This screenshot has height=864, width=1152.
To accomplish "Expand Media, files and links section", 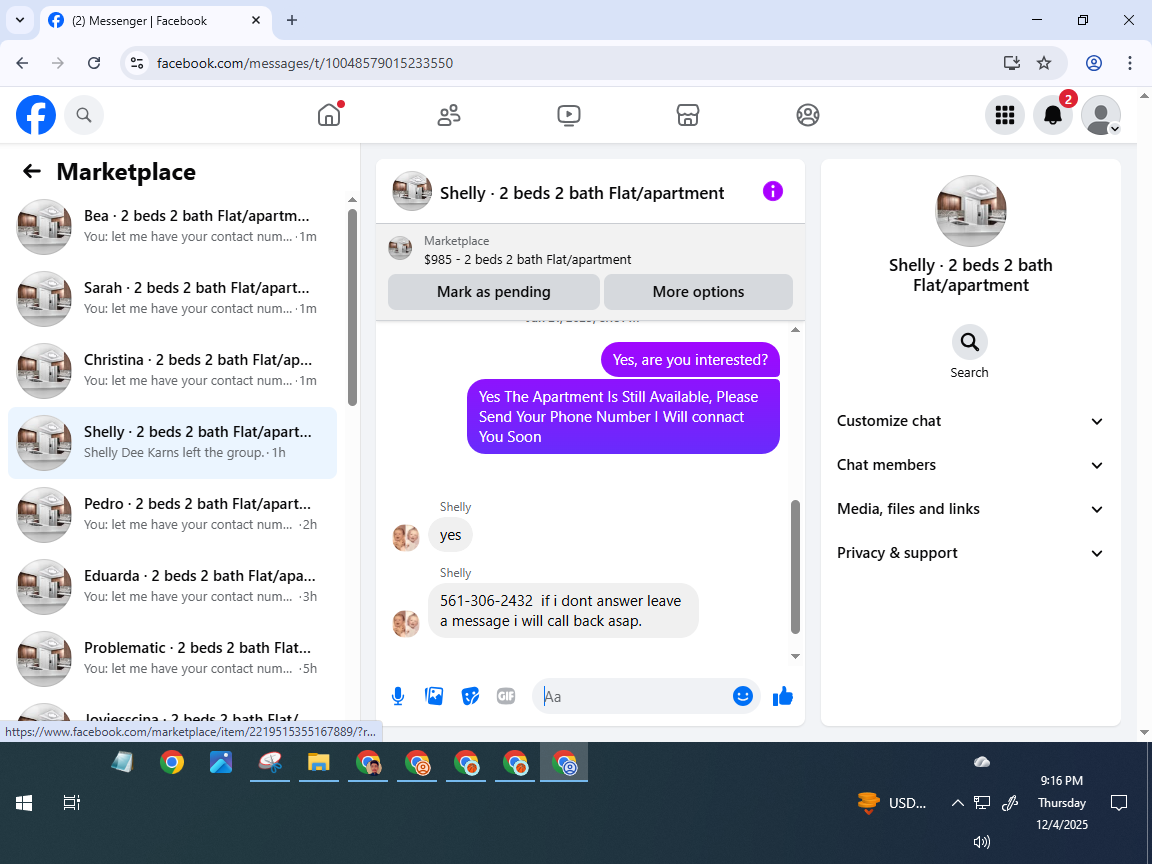I will (x=970, y=509).
